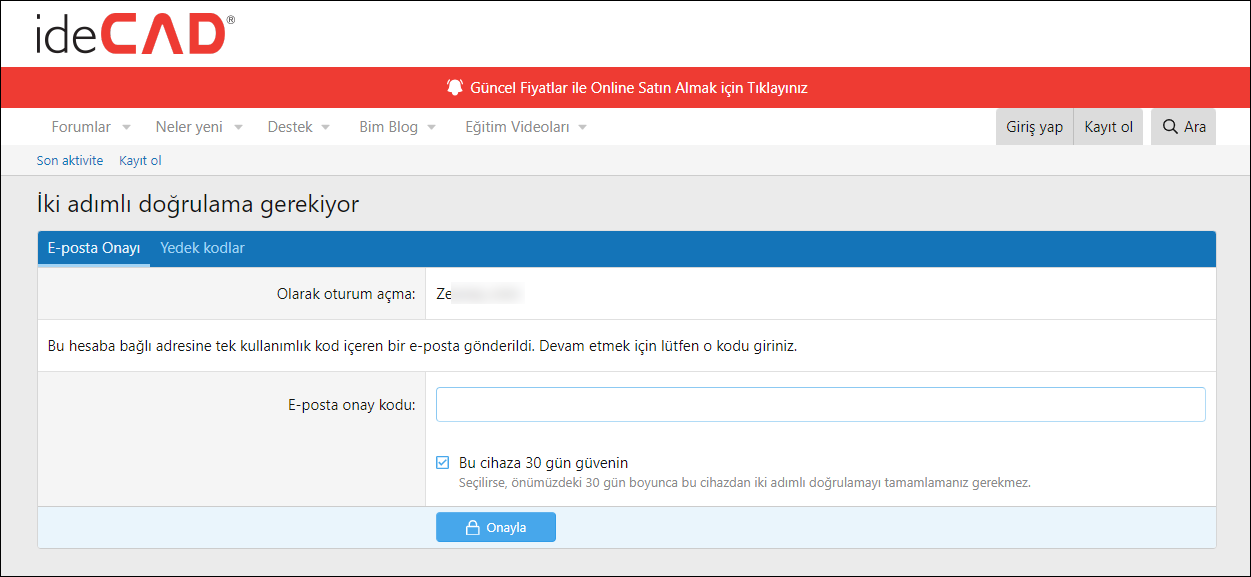
Task: Expand the Forumlar dropdown arrow
Action: click(x=126, y=128)
